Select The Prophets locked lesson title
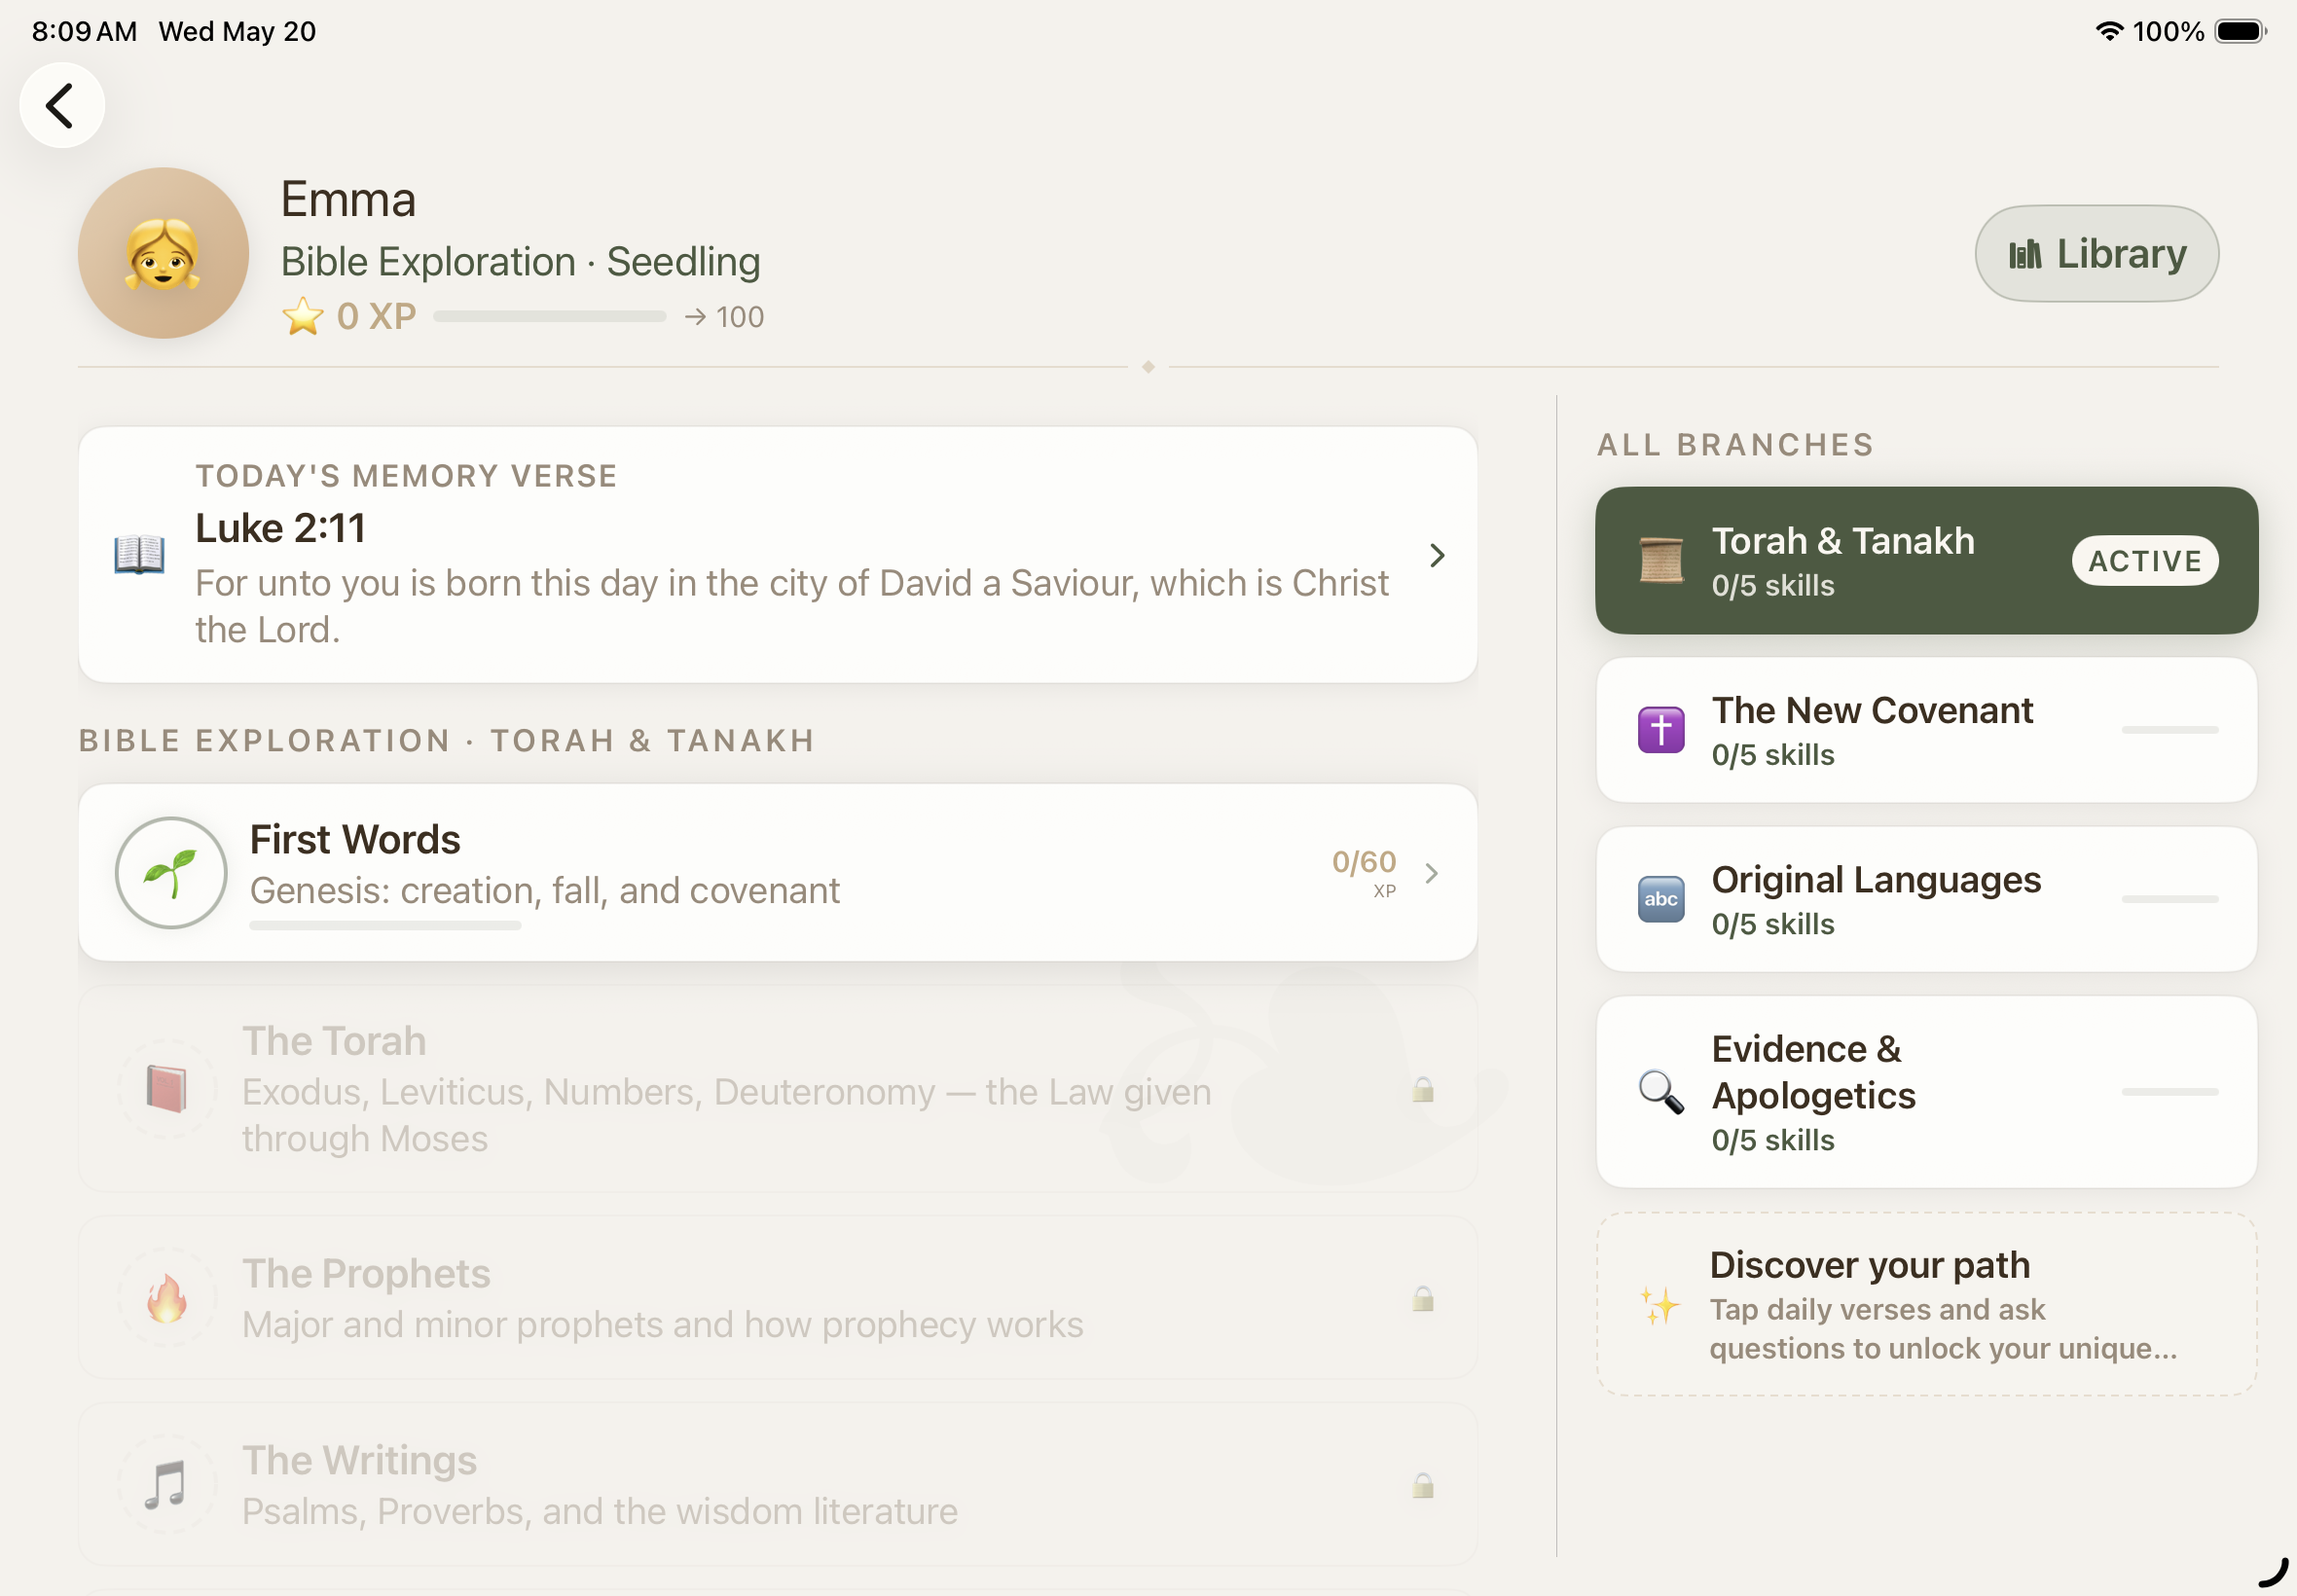2297x1596 pixels. 366,1274
